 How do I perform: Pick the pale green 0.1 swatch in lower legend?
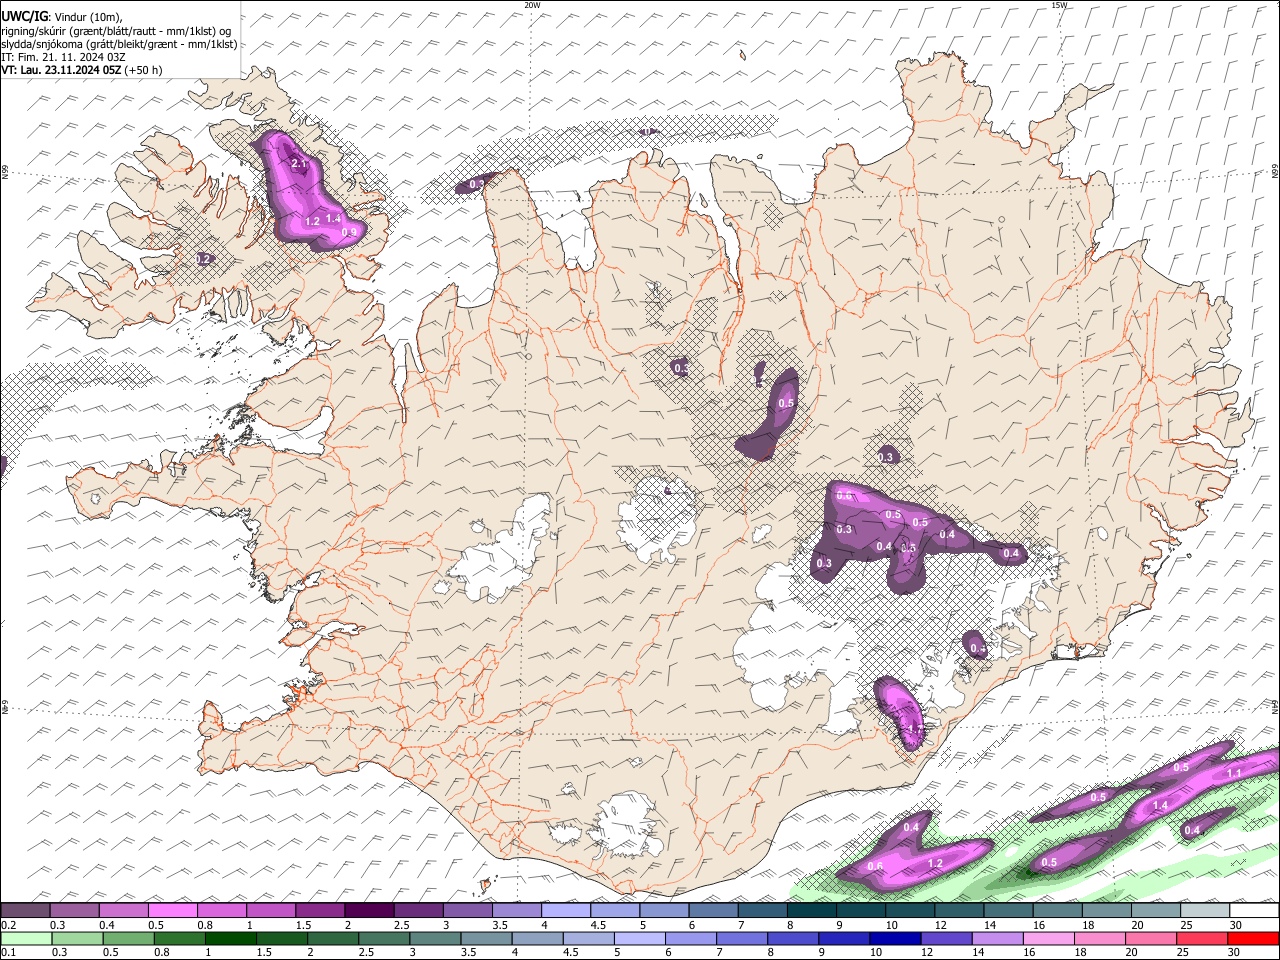[25, 938]
